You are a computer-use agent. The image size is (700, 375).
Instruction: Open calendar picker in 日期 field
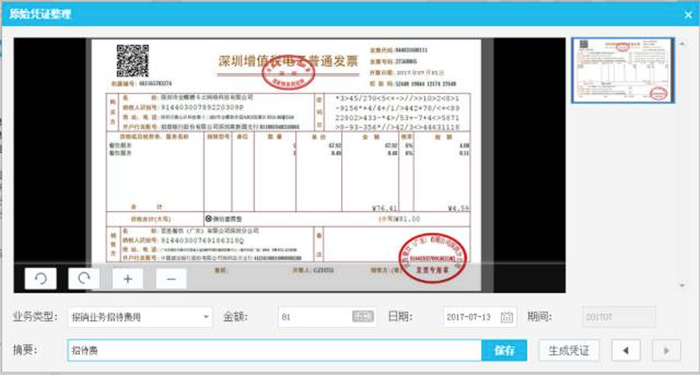click(x=506, y=317)
